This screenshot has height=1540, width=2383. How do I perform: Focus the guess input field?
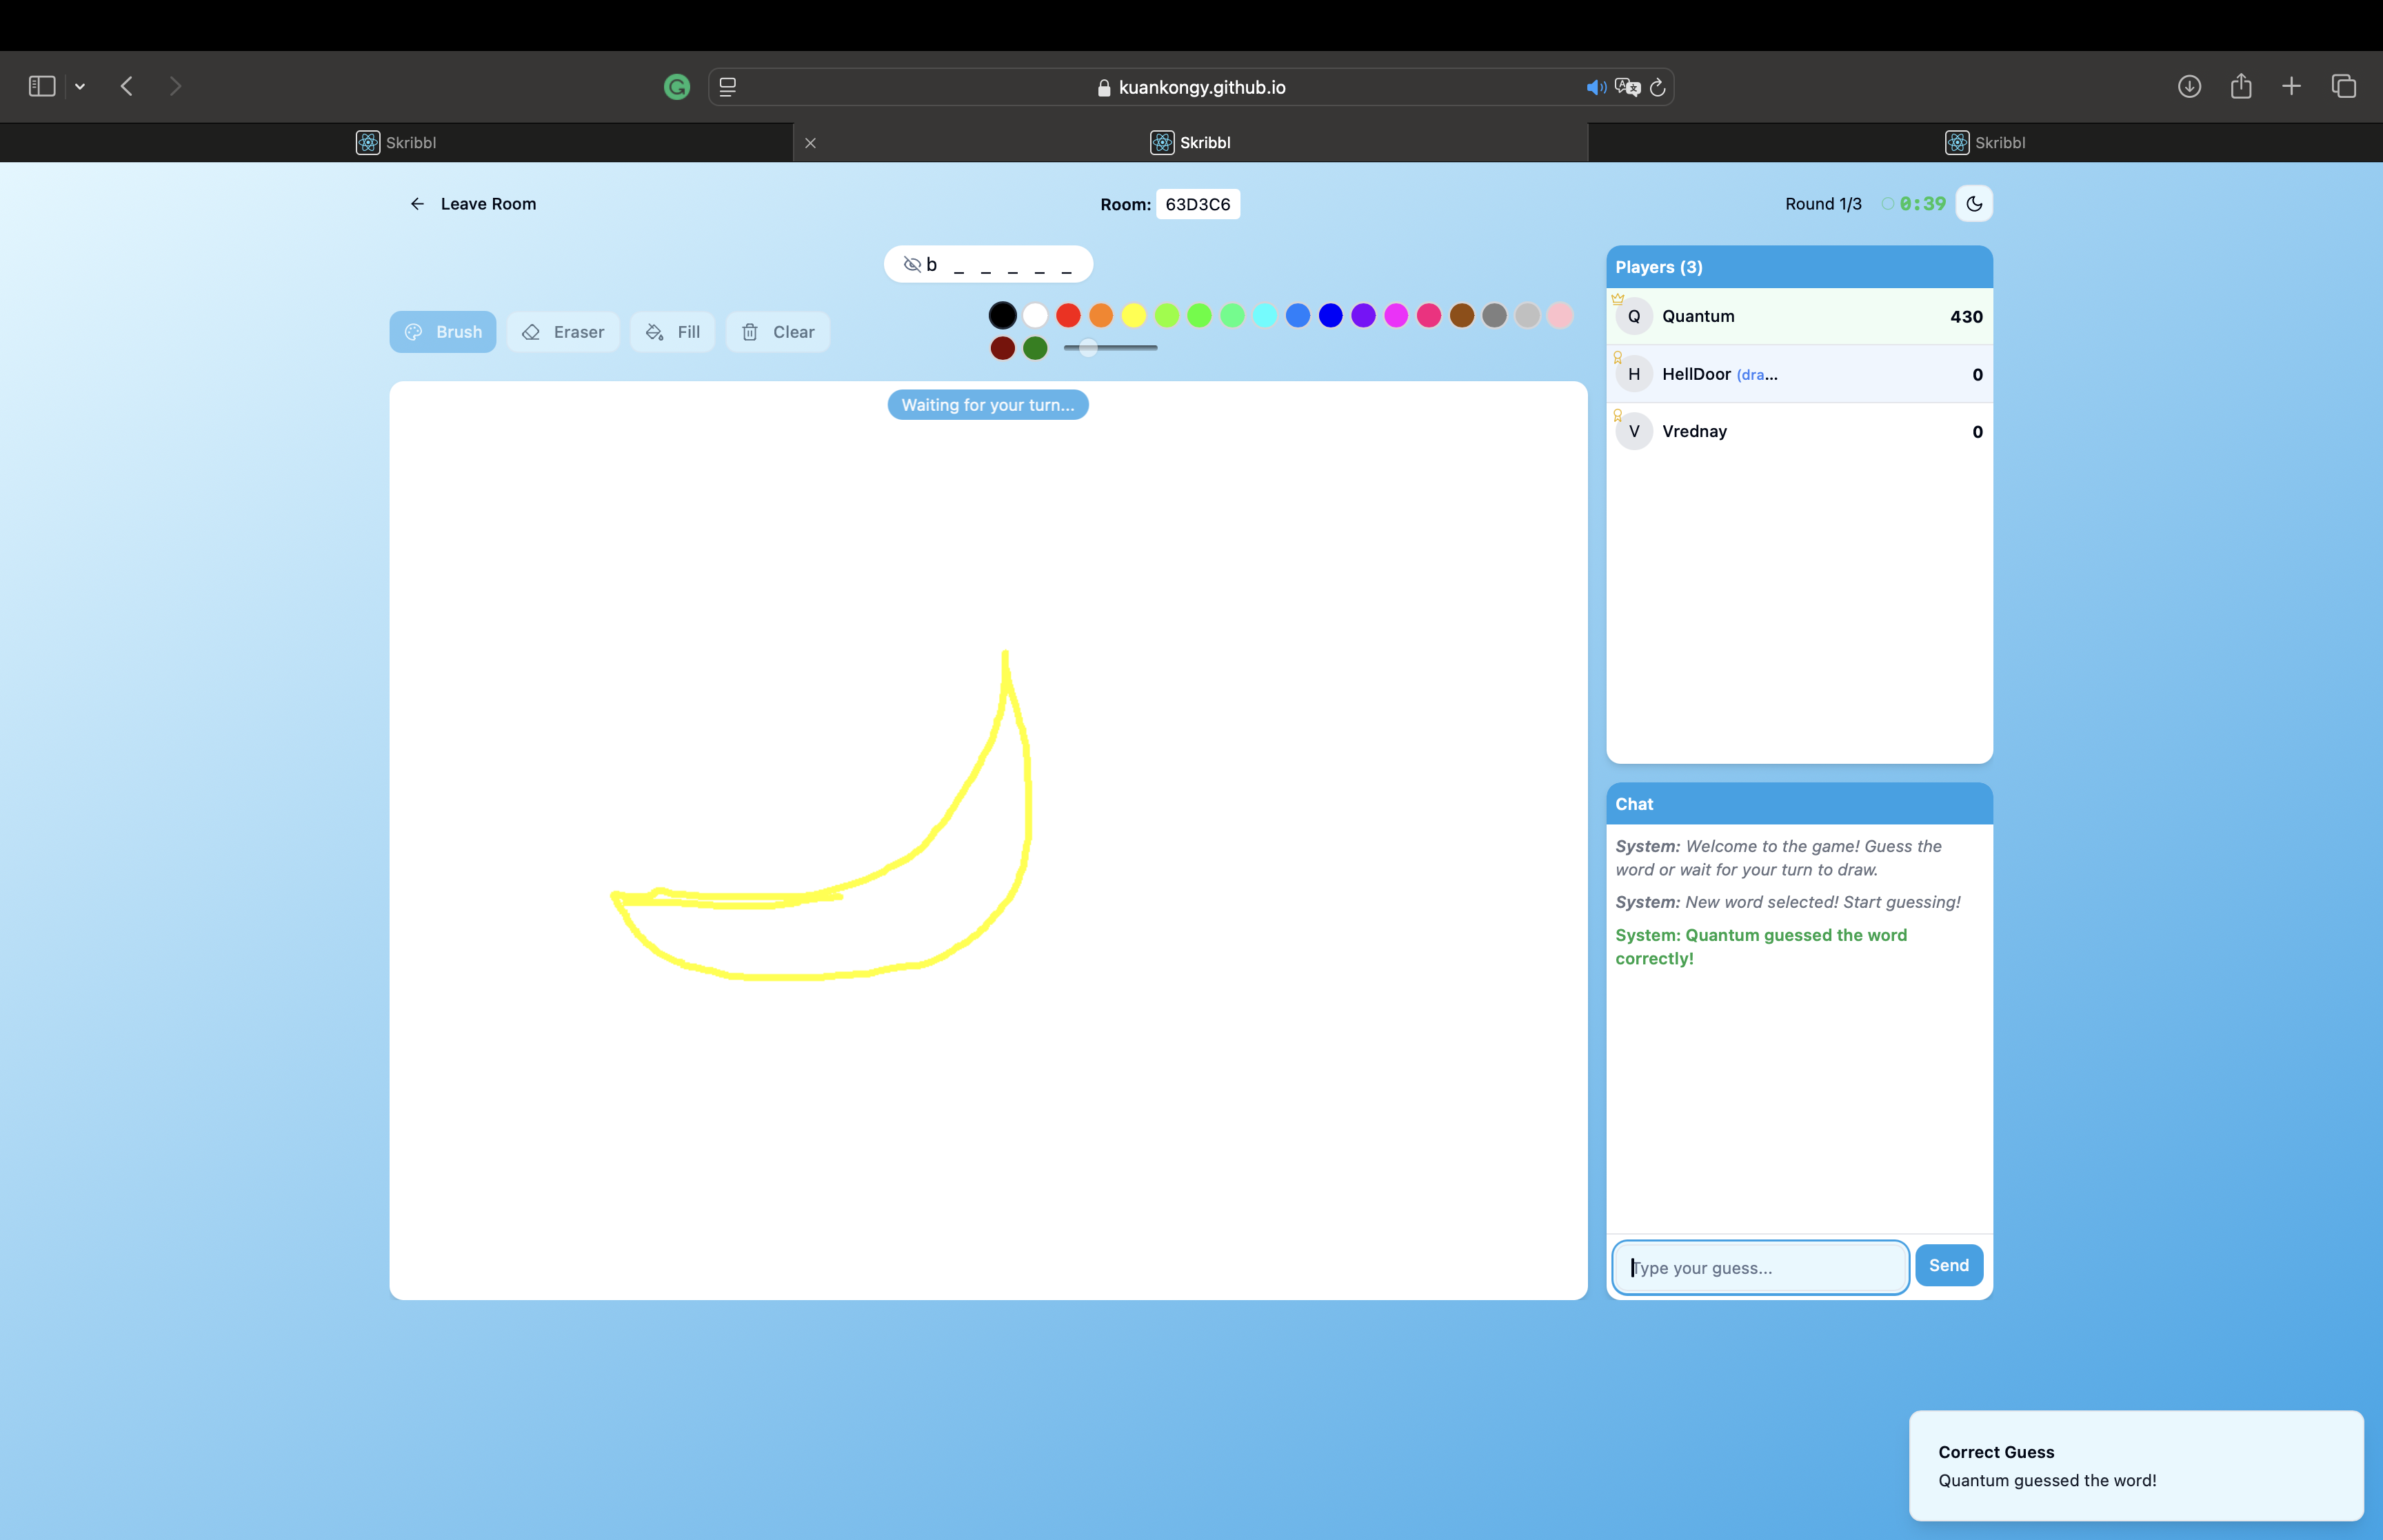coord(1760,1268)
